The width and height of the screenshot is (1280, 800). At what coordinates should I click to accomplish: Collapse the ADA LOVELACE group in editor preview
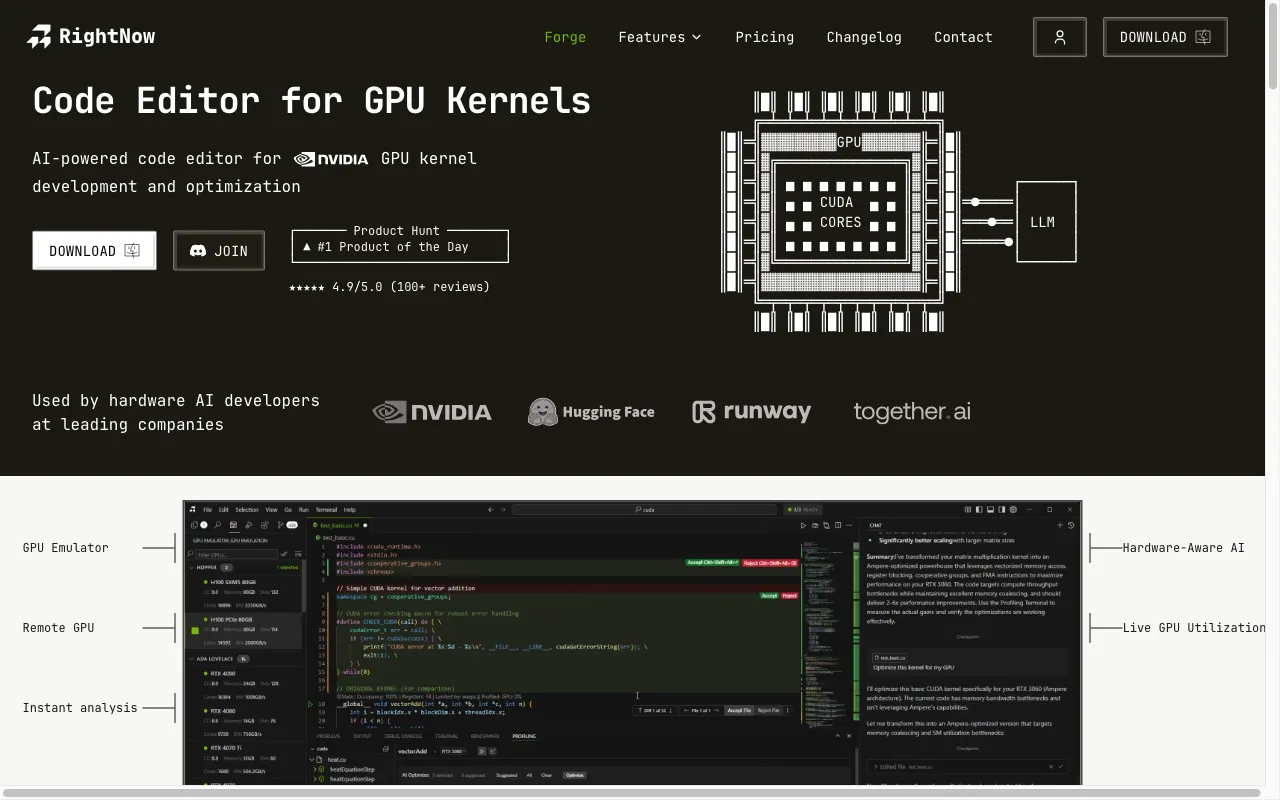[x=191, y=659]
